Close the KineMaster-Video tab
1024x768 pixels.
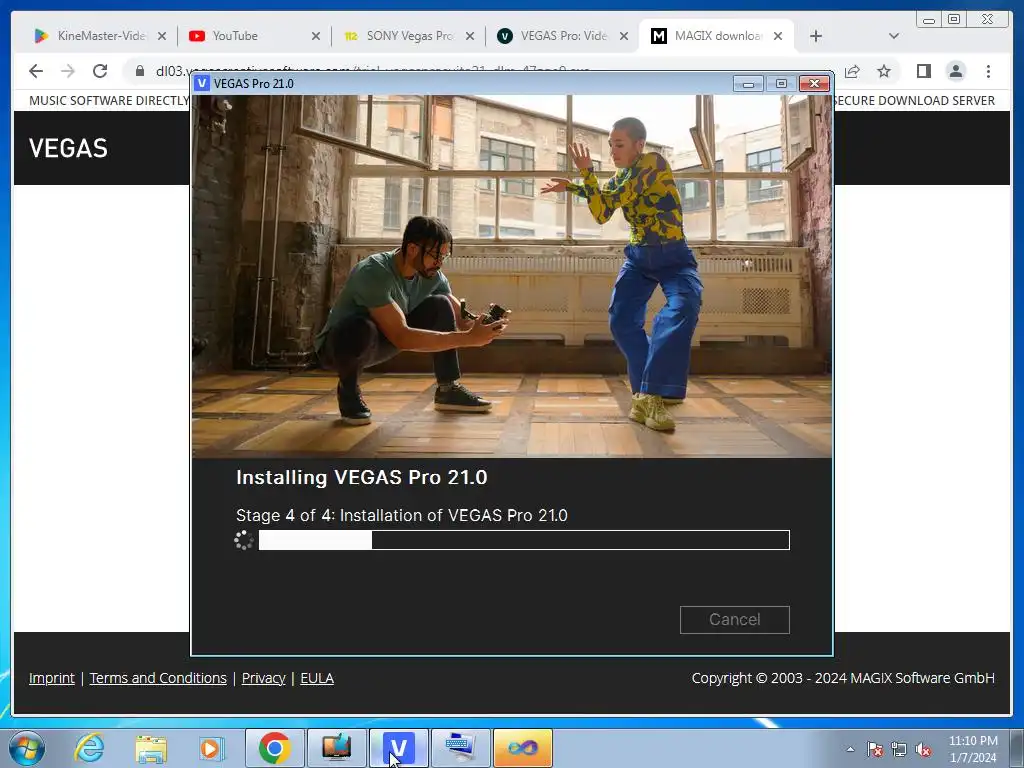tap(162, 36)
